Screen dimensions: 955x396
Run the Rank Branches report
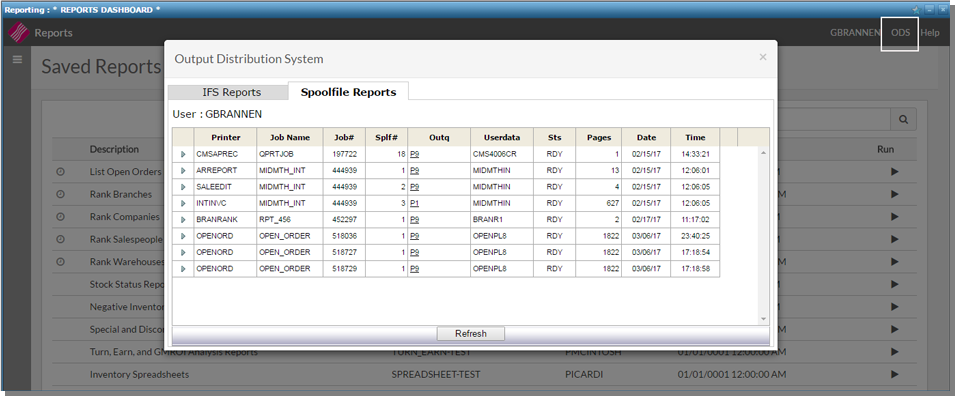(x=894, y=194)
